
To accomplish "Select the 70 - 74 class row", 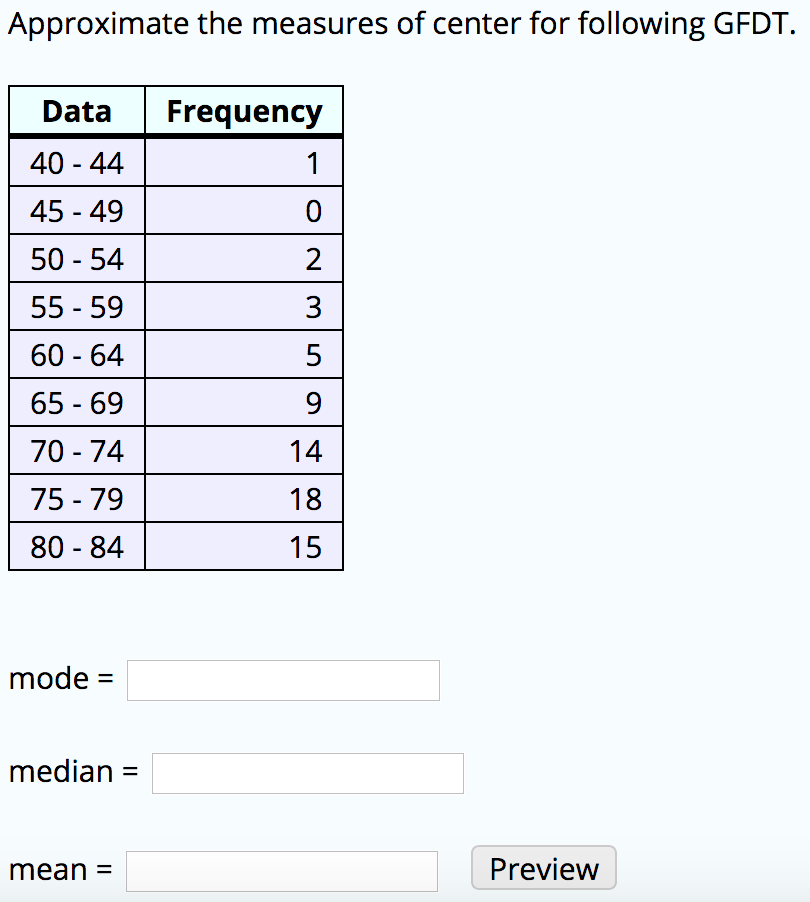I will click(76, 449).
